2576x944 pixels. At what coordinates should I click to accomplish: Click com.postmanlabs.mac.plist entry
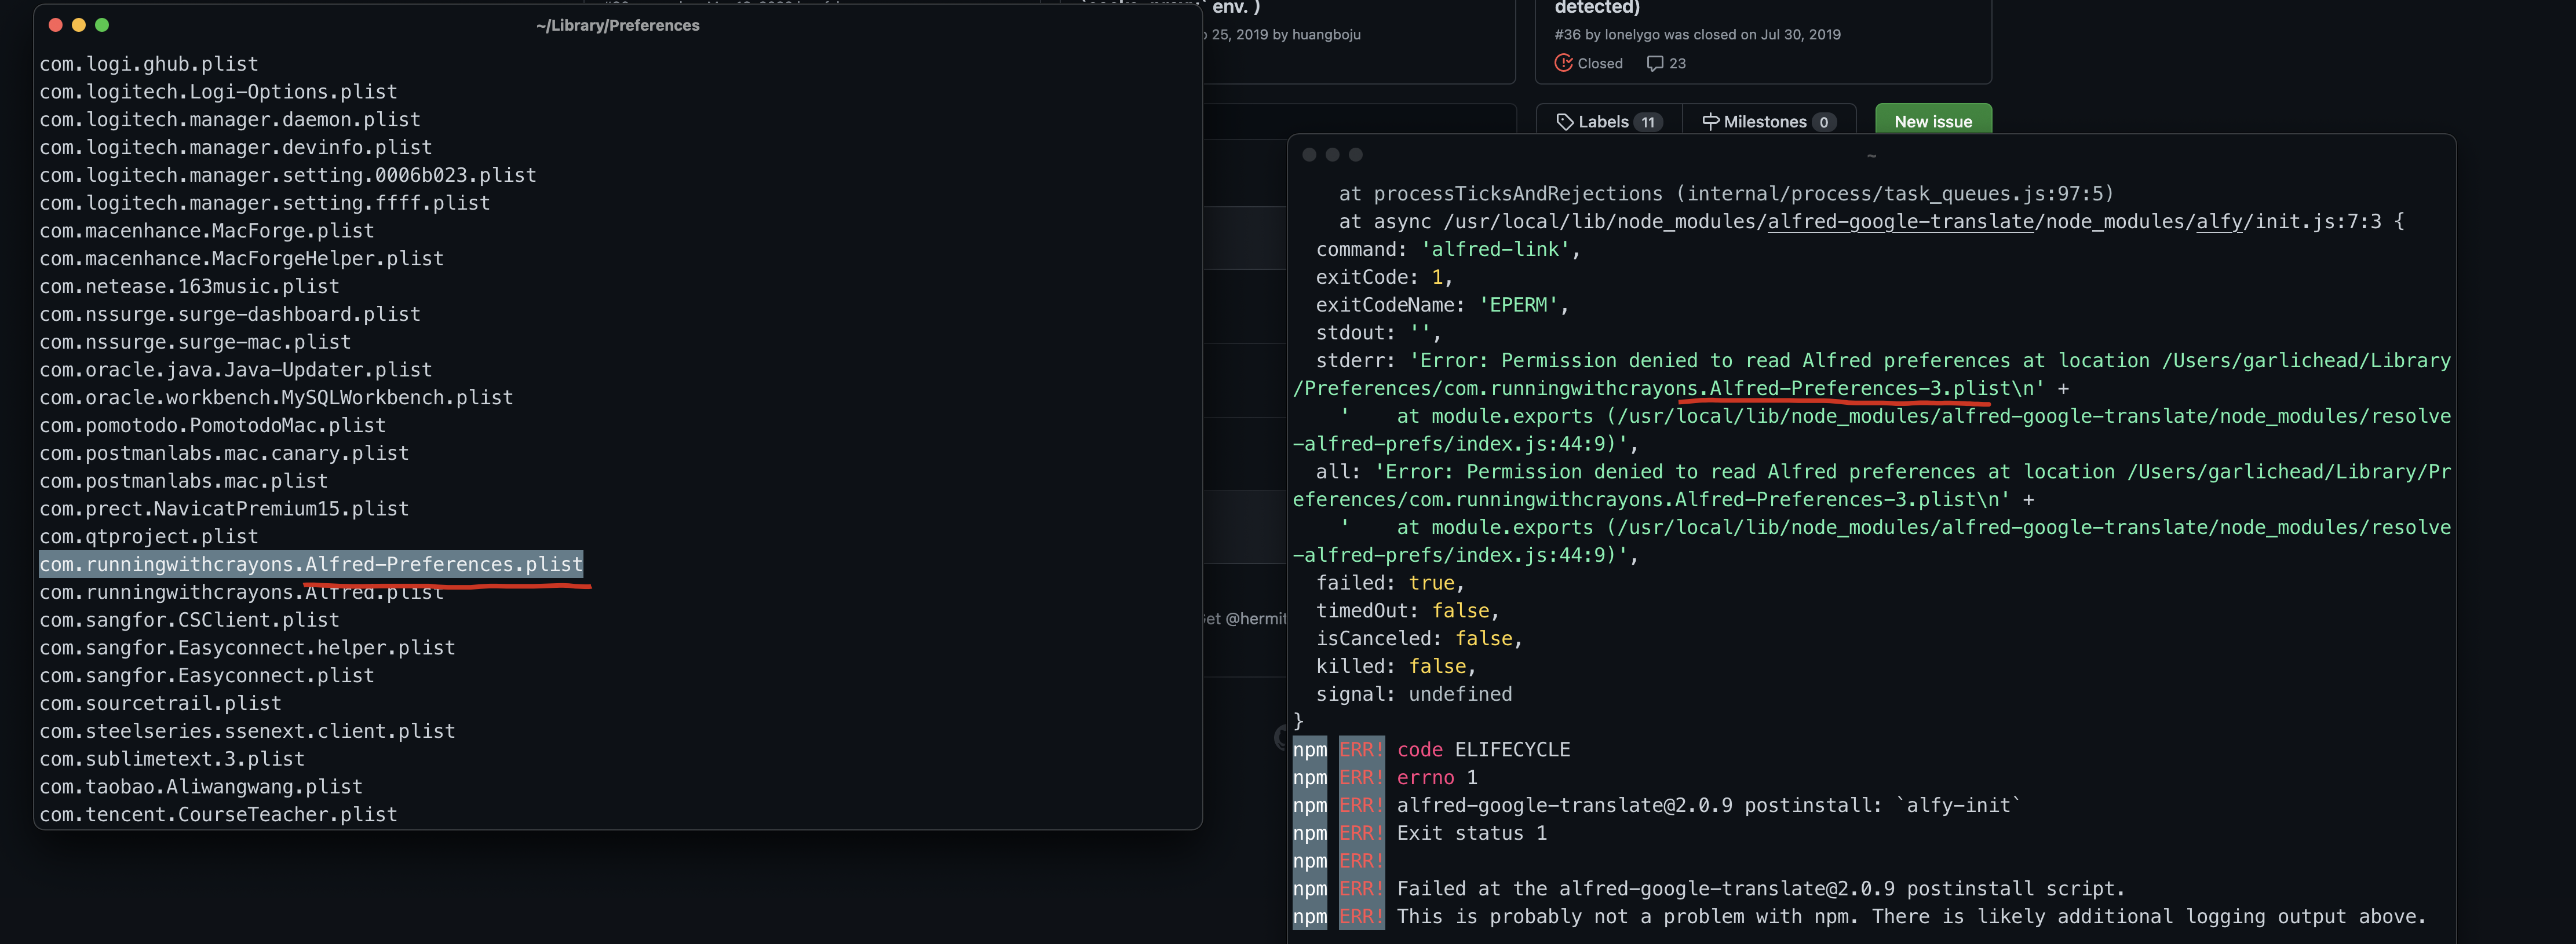click(183, 481)
